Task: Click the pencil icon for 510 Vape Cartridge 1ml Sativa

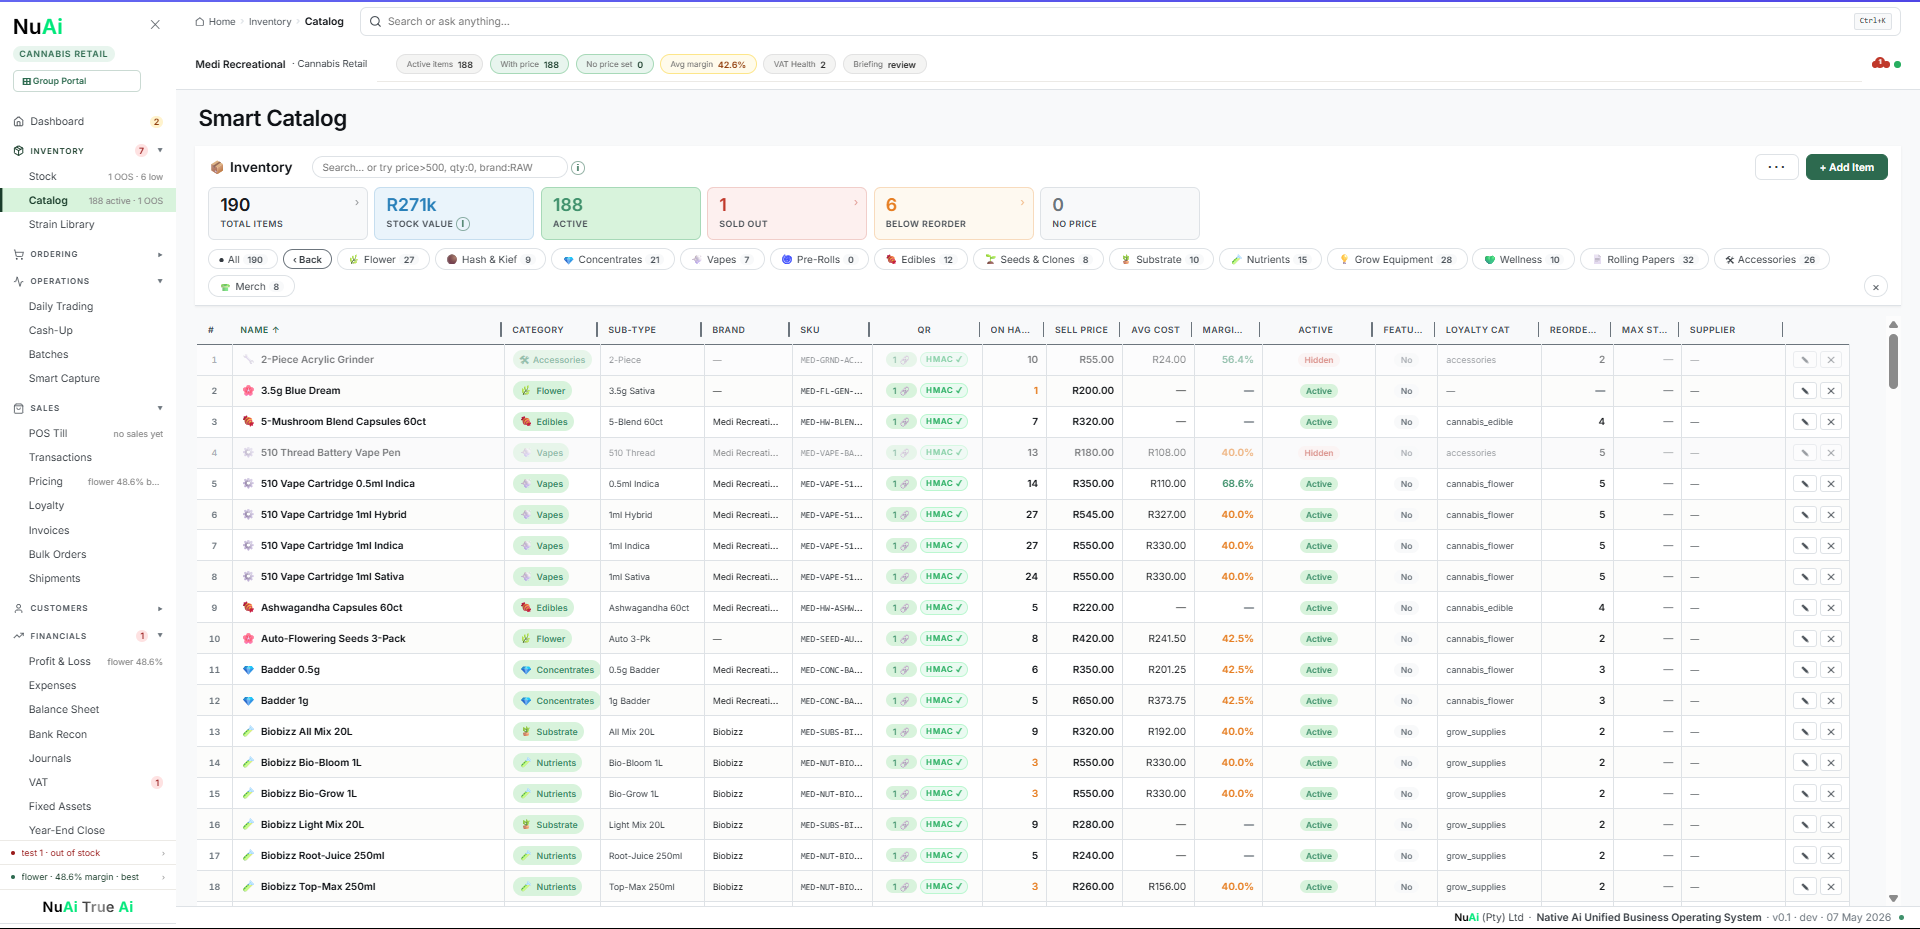Action: pos(1805,577)
